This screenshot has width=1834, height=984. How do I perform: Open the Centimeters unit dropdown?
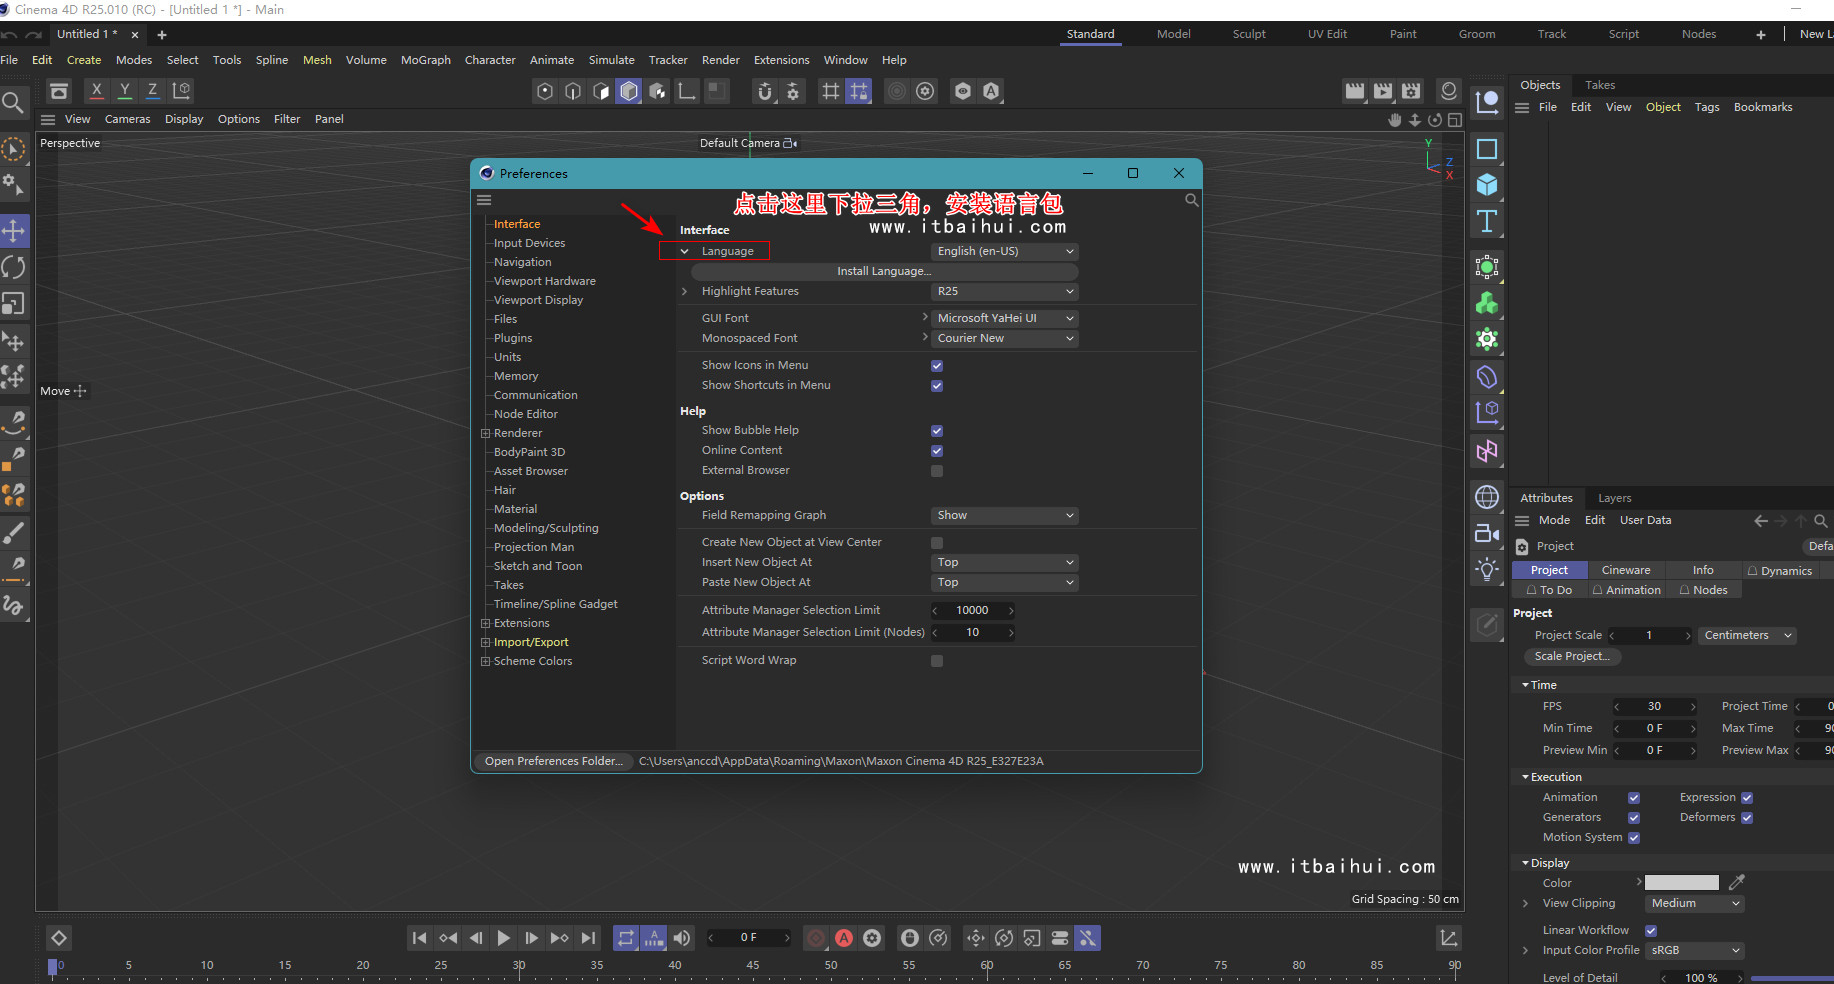[x=1746, y=635]
